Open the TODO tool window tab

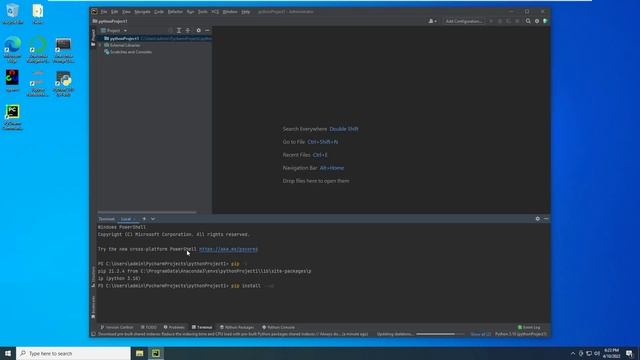[149, 327]
